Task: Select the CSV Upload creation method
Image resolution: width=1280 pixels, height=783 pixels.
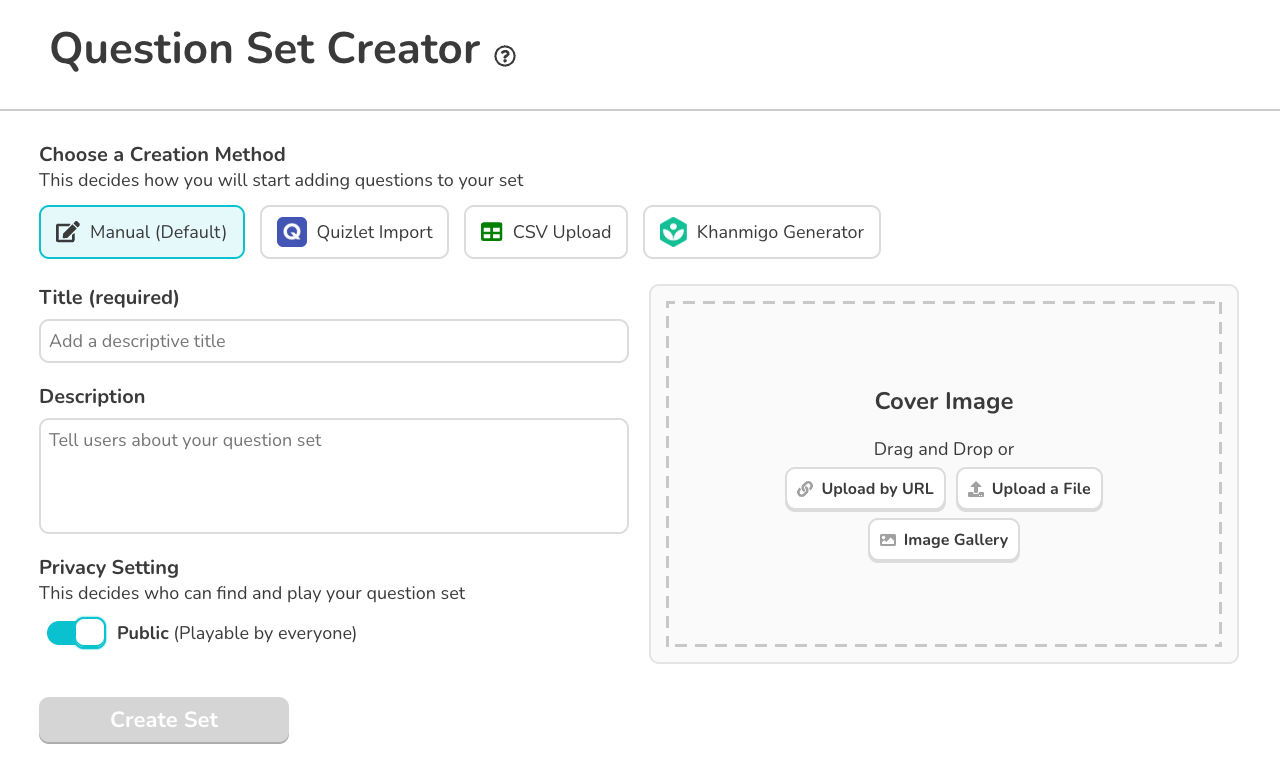Action: pyautogui.click(x=545, y=231)
